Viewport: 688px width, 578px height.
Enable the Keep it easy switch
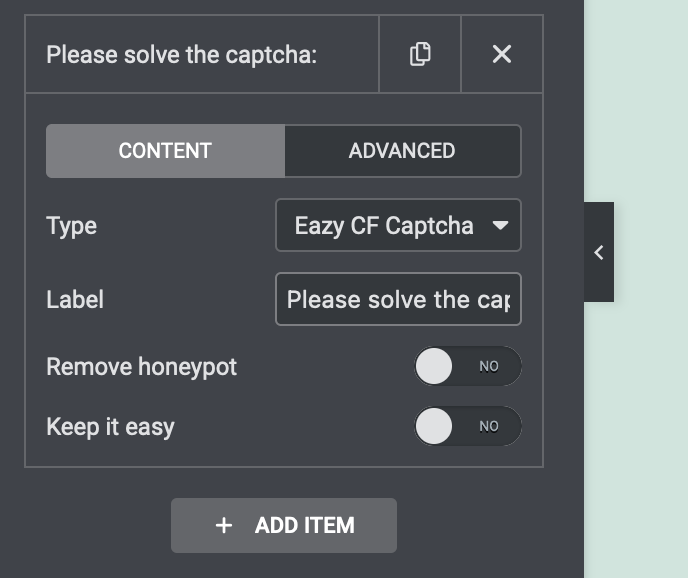(467, 426)
